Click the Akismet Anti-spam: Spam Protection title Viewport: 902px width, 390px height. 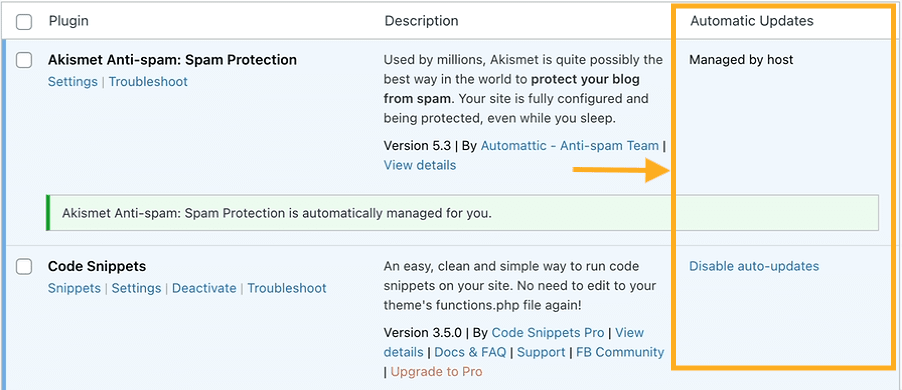pyautogui.click(x=173, y=60)
